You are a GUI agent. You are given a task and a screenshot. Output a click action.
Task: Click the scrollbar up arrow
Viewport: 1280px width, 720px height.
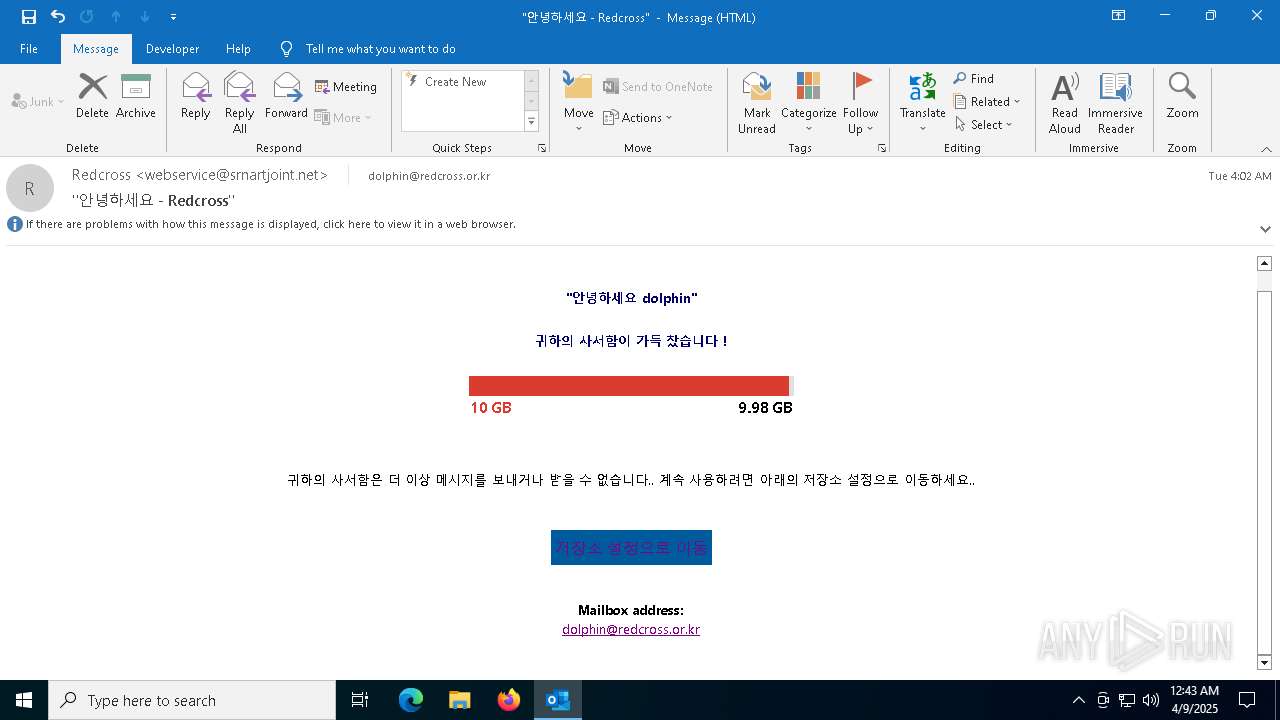(x=1264, y=263)
